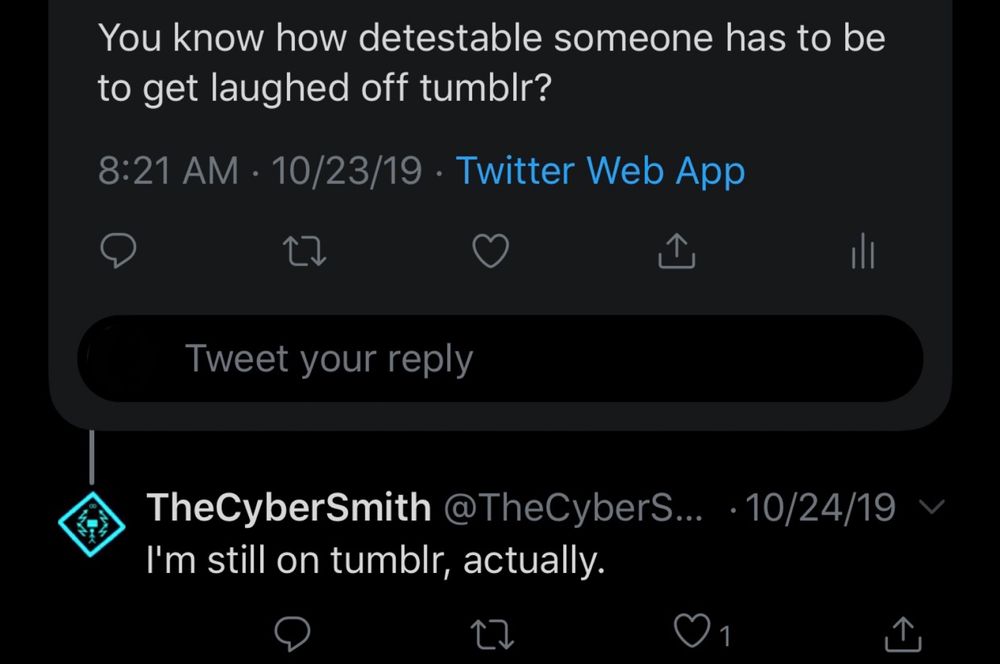This screenshot has width=1000, height=664.
Task: Open the reply dated 10/24/19
Action: [820, 508]
